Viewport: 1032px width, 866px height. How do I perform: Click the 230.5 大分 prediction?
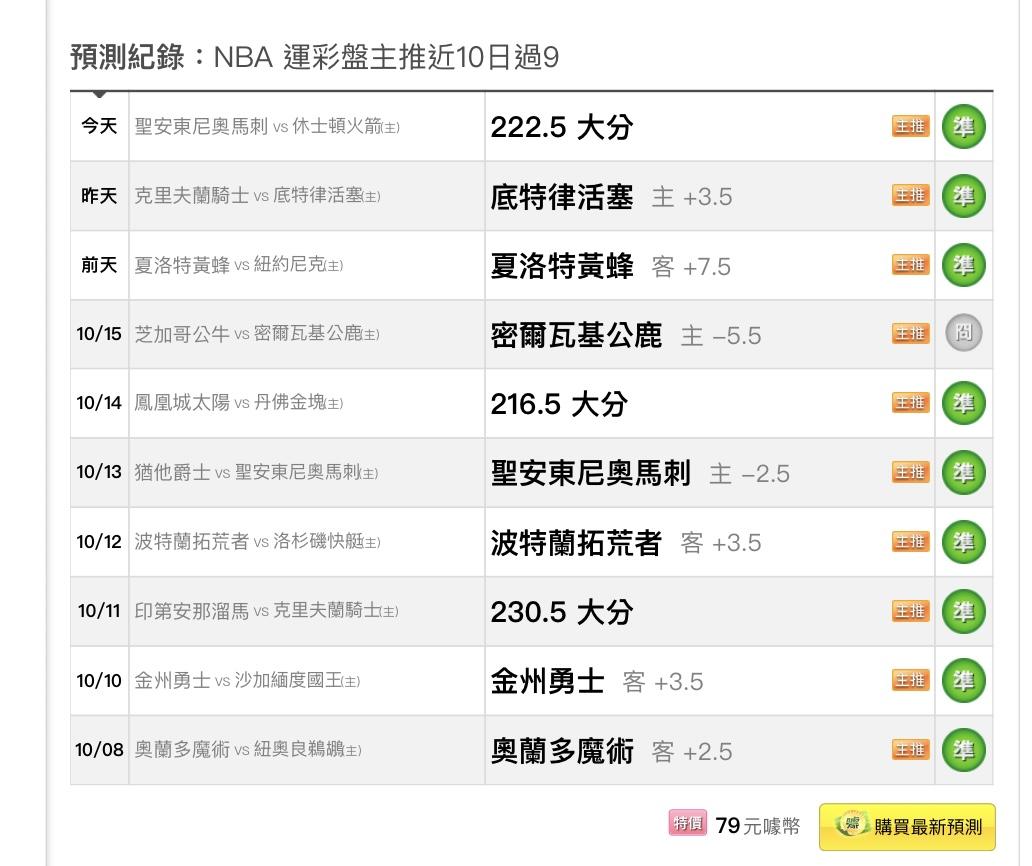(562, 612)
